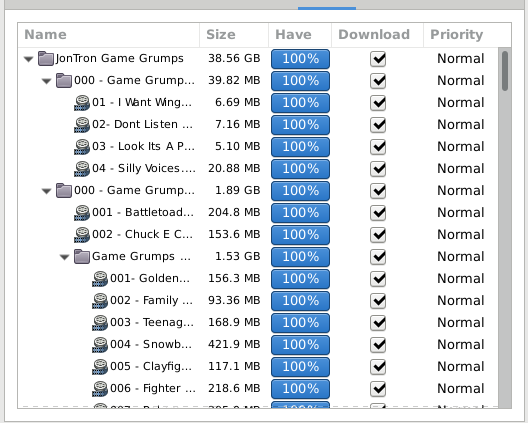
Task: Click the video file icon for '03 - Look Its A P...'
Action: 82,147
